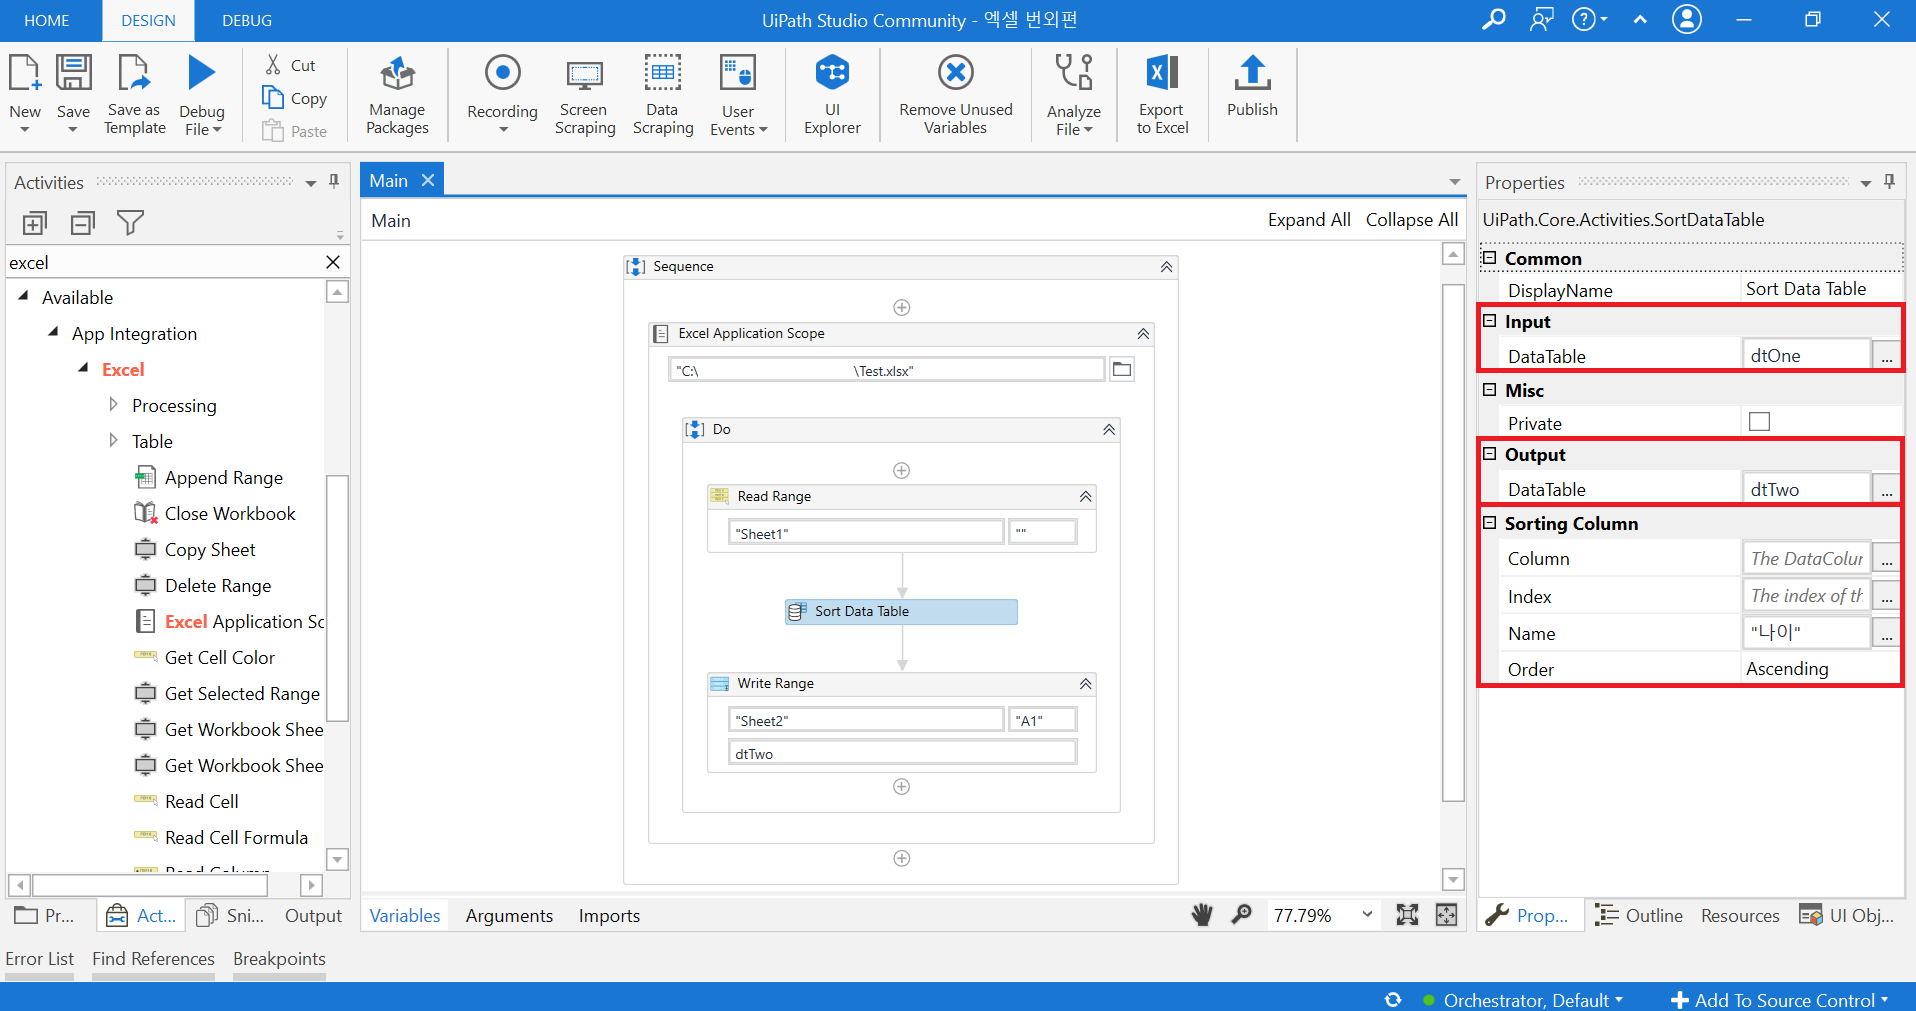Collapse the Do container
Screen dimensions: 1916x1011
(1109, 430)
